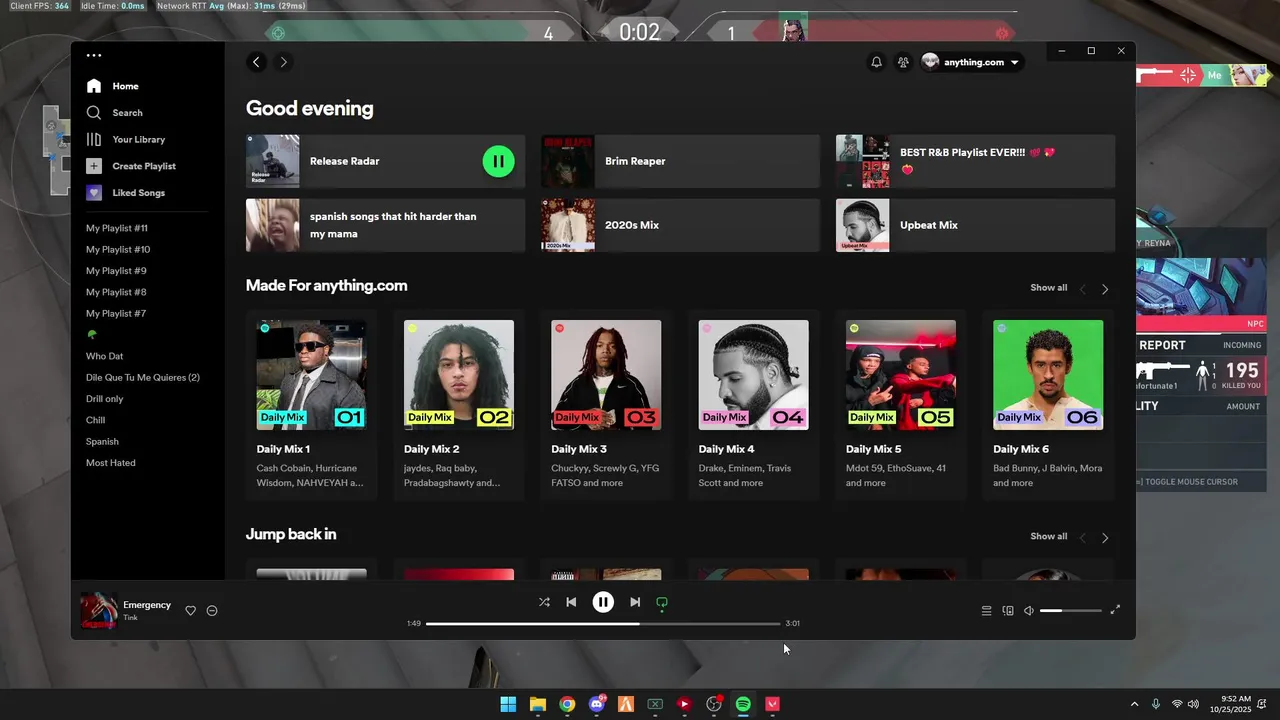Image resolution: width=1280 pixels, height=720 pixels.
Task: Go forward with the right arrow
Action: 283,62
